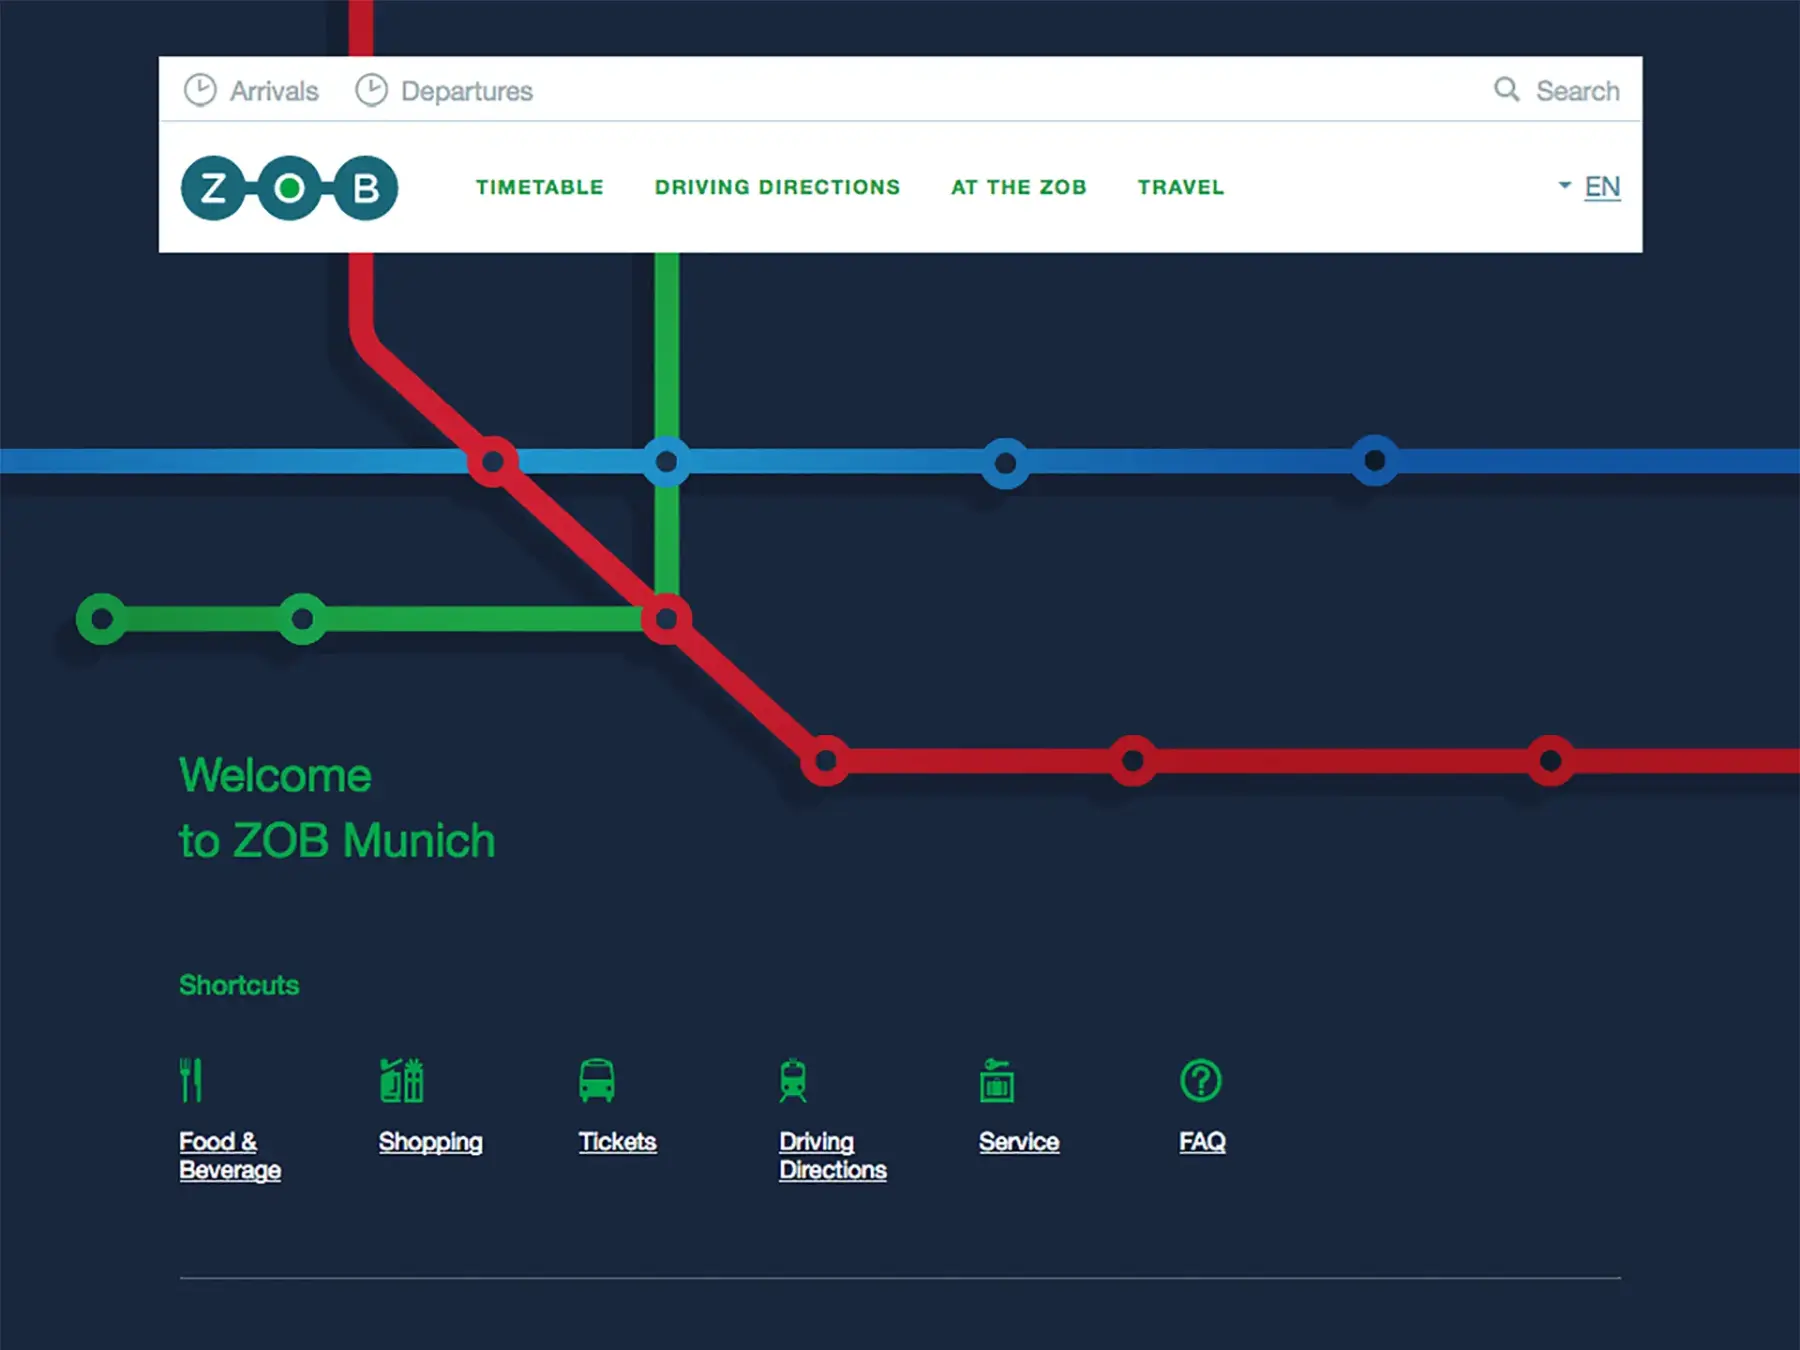This screenshot has width=1800, height=1350.
Task: Follow the Shopping shortcut link
Action: (x=430, y=1142)
